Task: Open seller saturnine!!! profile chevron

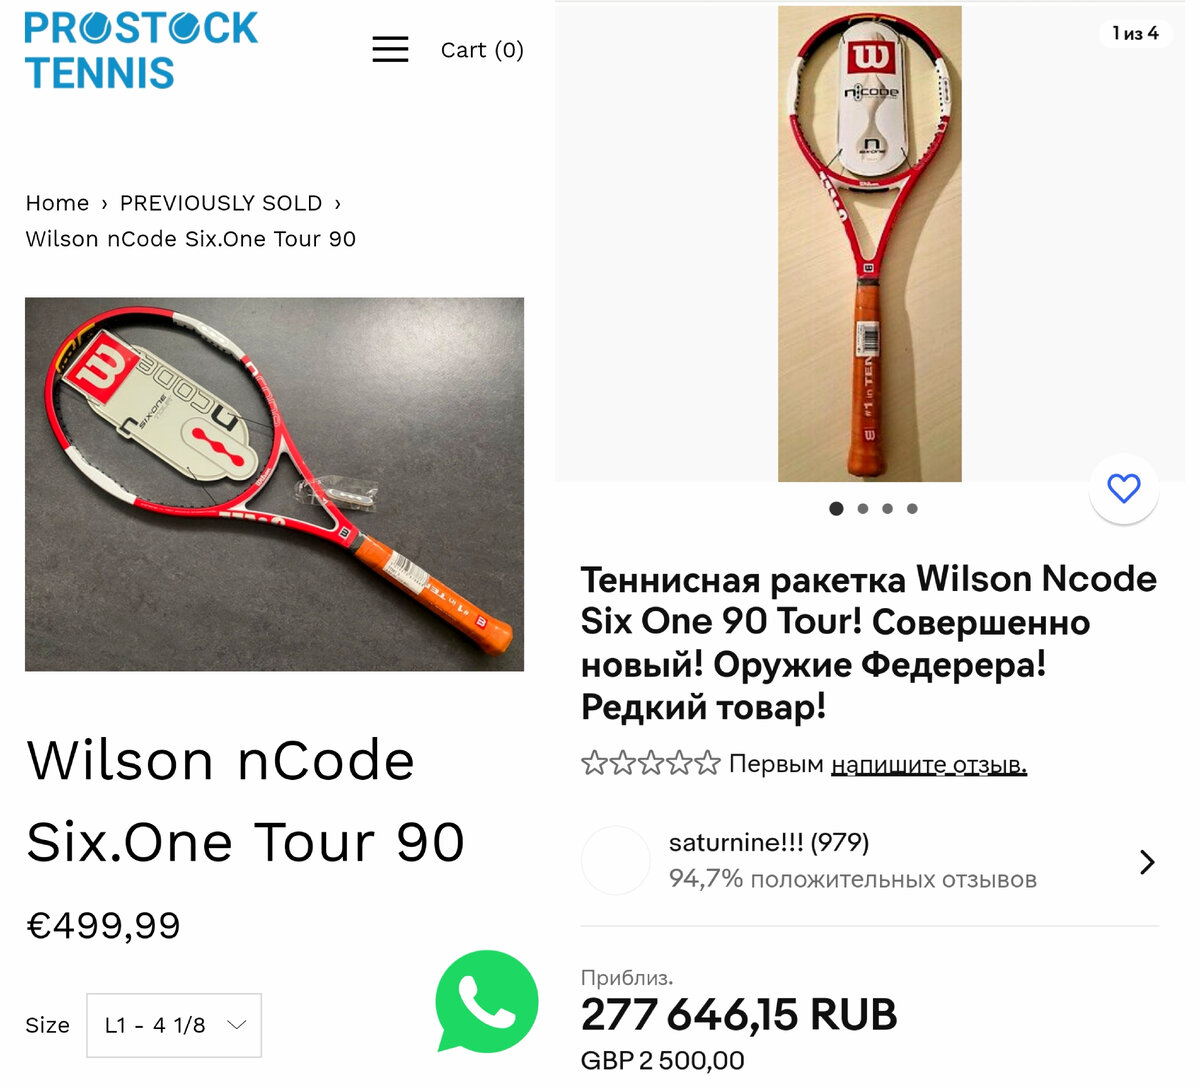Action: (x=1147, y=862)
